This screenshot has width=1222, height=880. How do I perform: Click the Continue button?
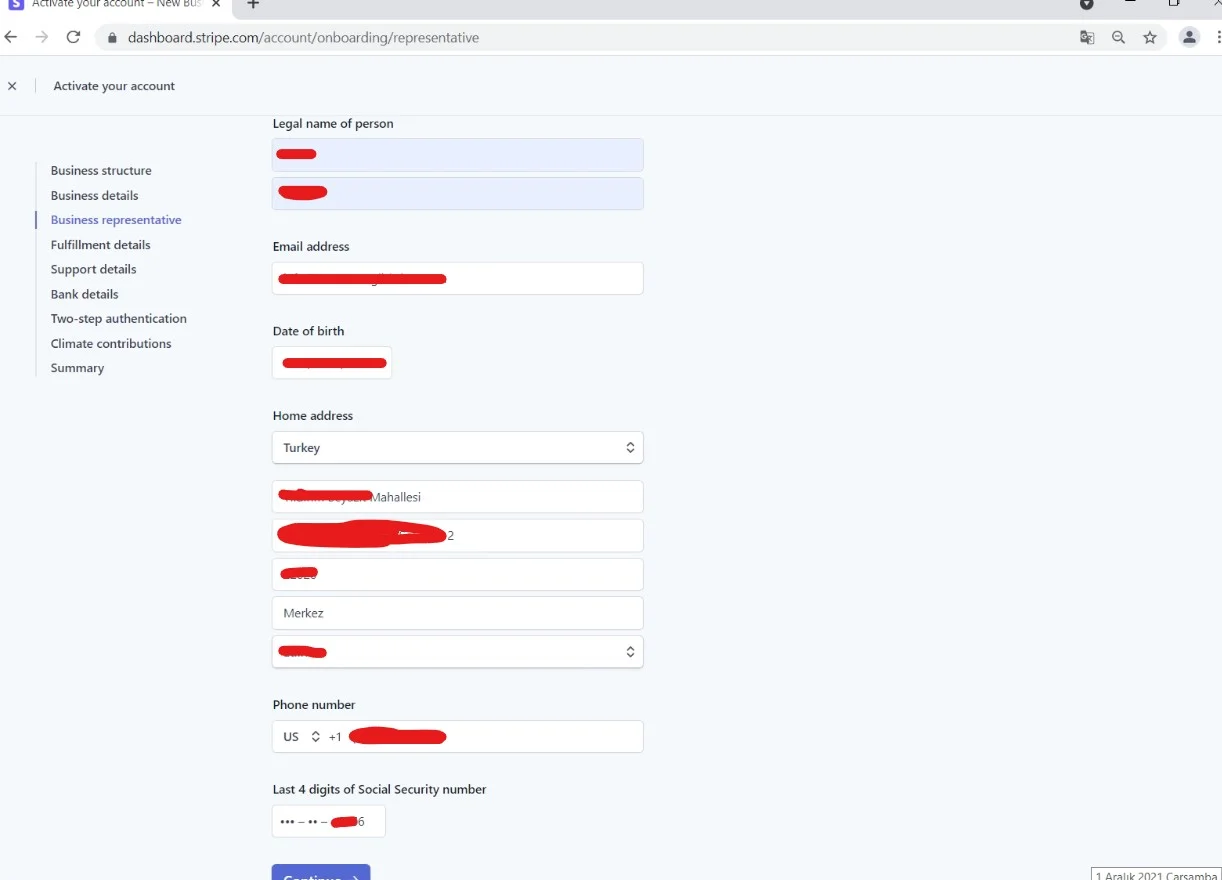pyautogui.click(x=321, y=873)
